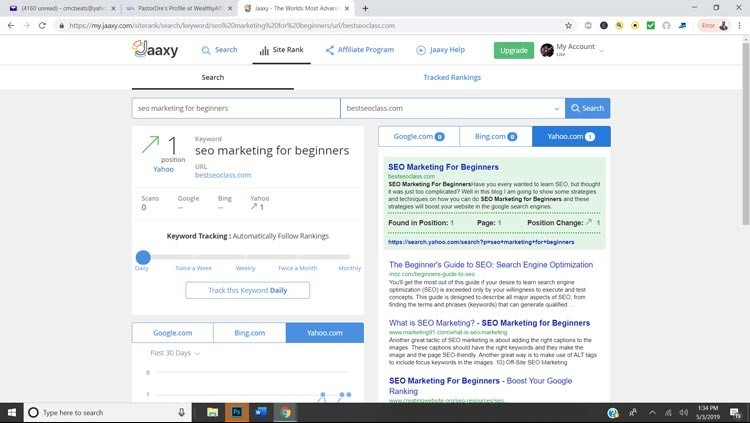Click the browser forward arrow
The height and width of the screenshot is (423, 750).
click(x=26, y=25)
